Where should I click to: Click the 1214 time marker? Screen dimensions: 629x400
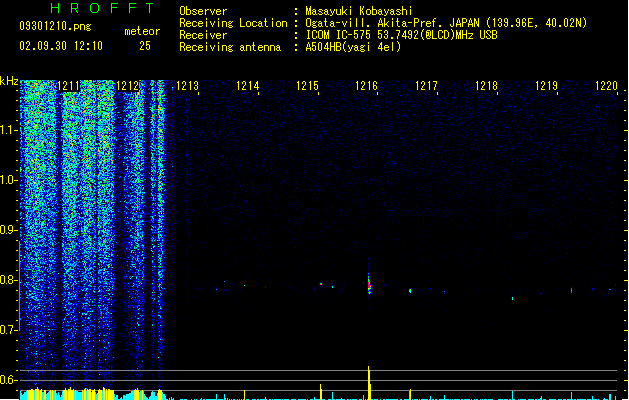(248, 86)
